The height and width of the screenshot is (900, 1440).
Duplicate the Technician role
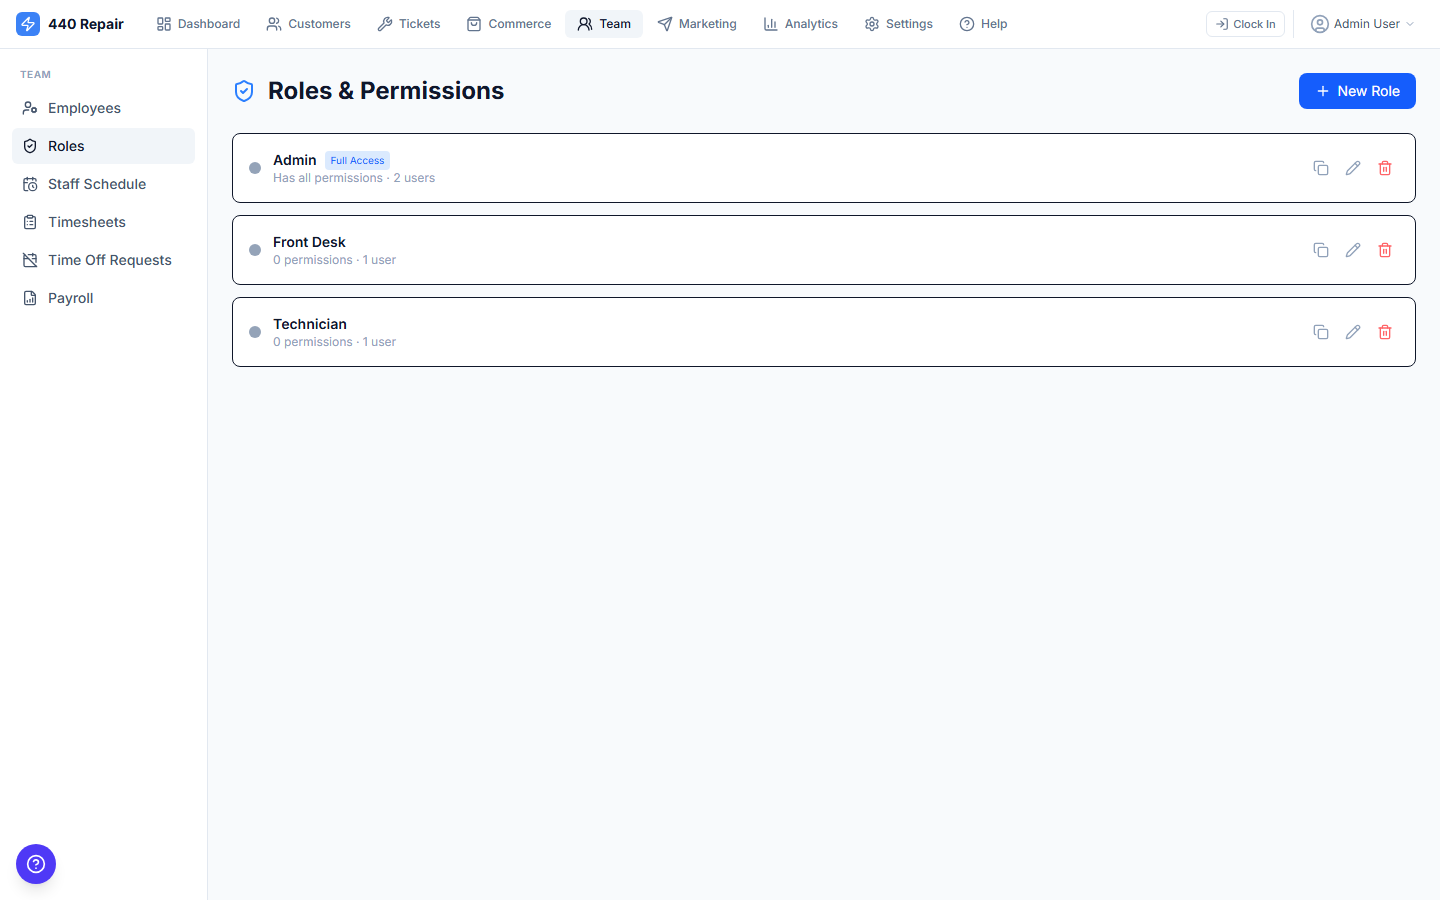(x=1321, y=331)
